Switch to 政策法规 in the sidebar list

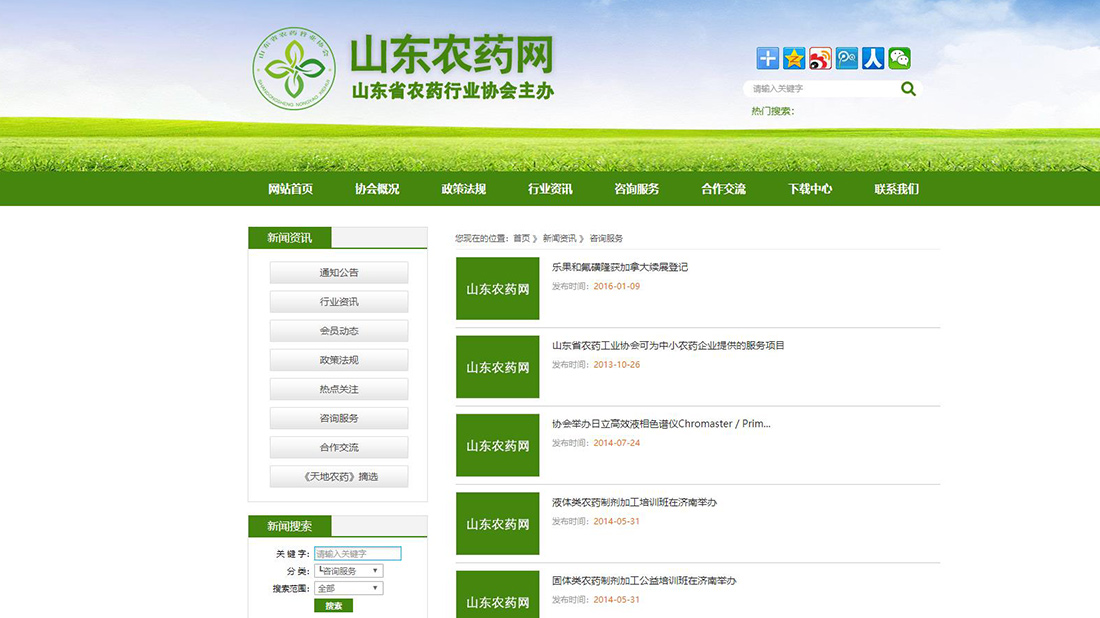coord(338,359)
